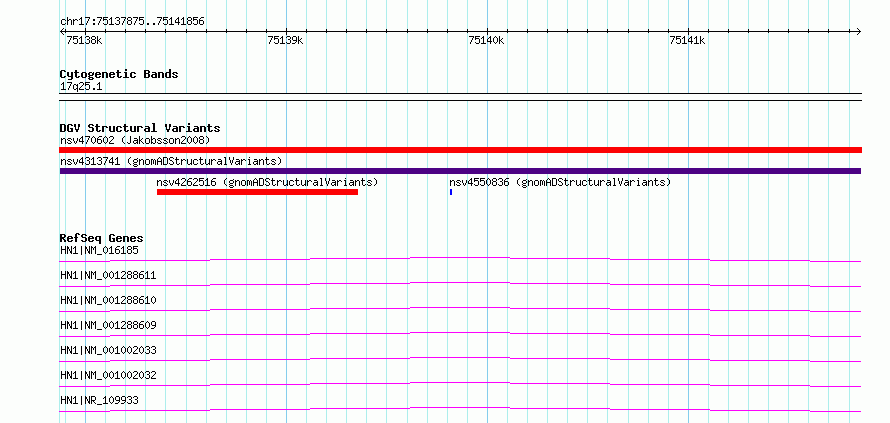Open the HN1|NM_001288610 transcript

pos(108,300)
